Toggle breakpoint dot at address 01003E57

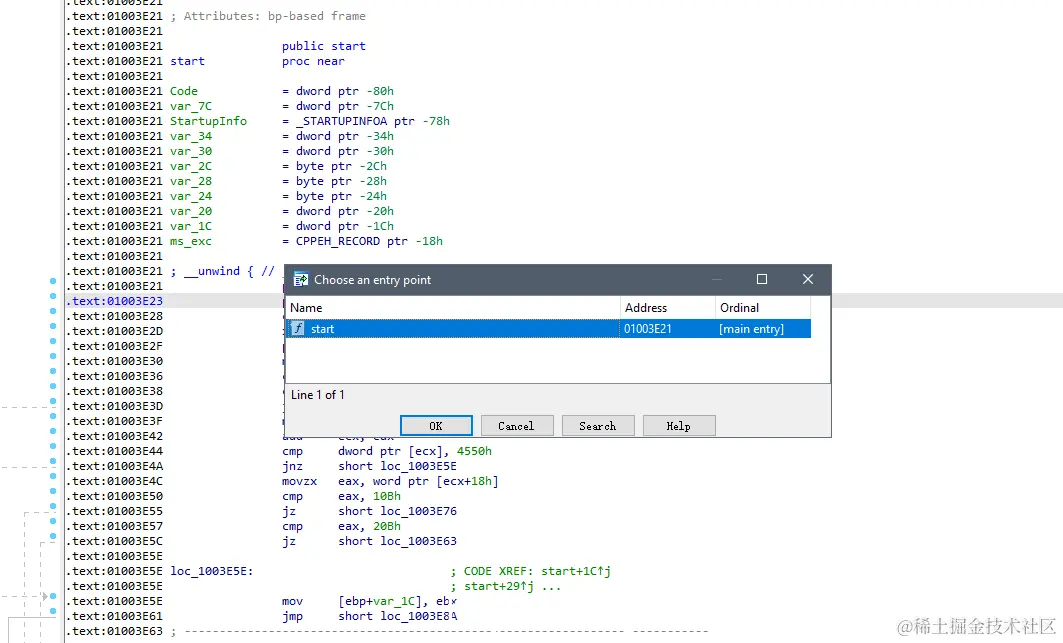click(53, 521)
